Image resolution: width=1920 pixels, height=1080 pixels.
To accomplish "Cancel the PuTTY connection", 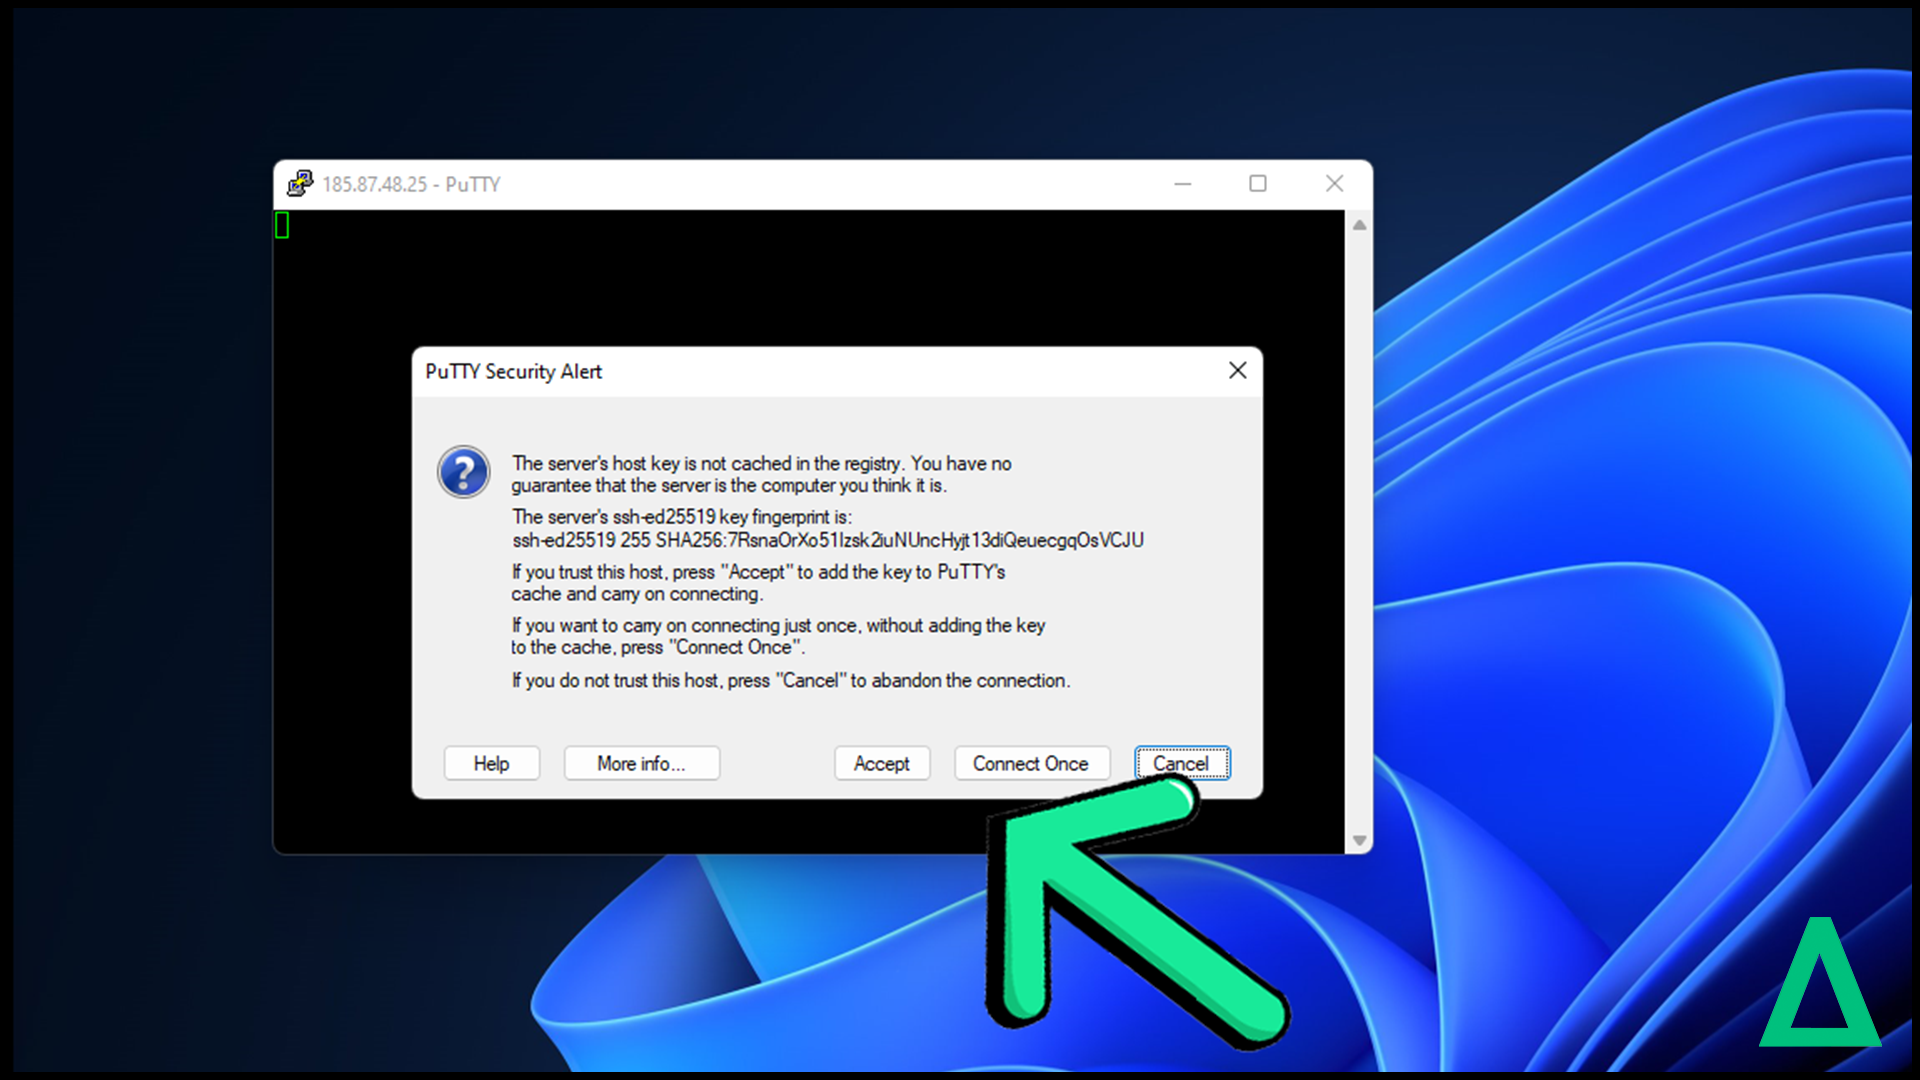I will (x=1181, y=763).
